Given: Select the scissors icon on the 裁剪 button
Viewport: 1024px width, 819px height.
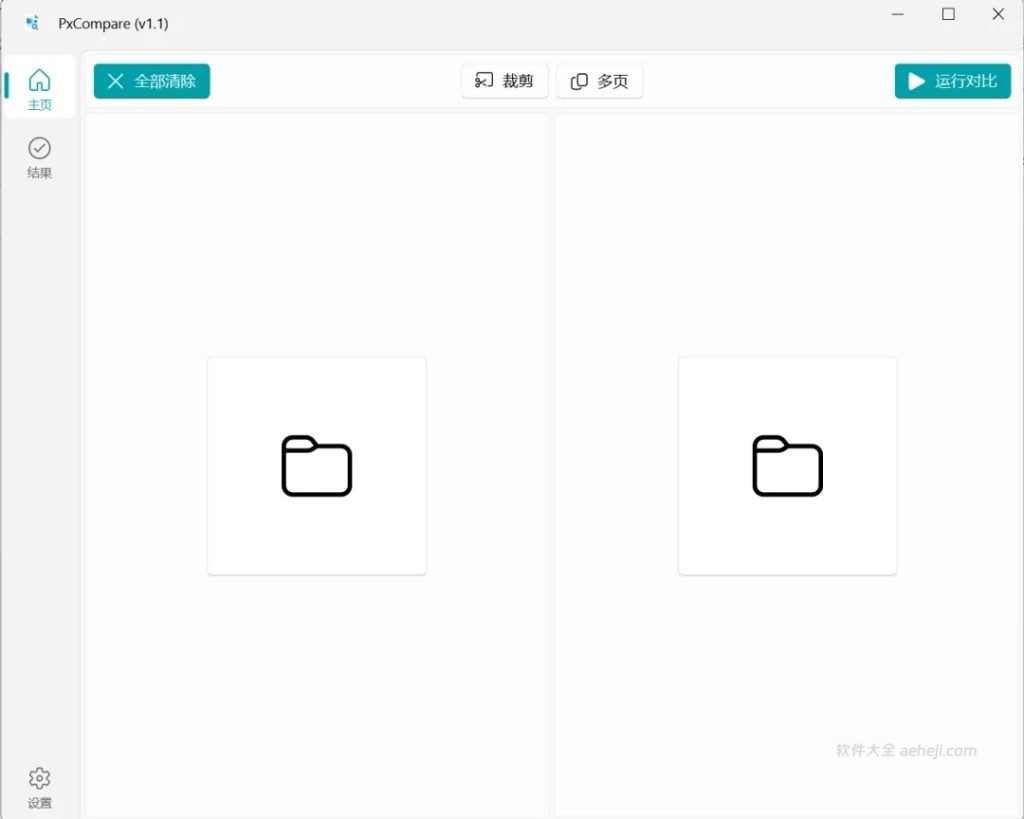Looking at the screenshot, I should 484,81.
